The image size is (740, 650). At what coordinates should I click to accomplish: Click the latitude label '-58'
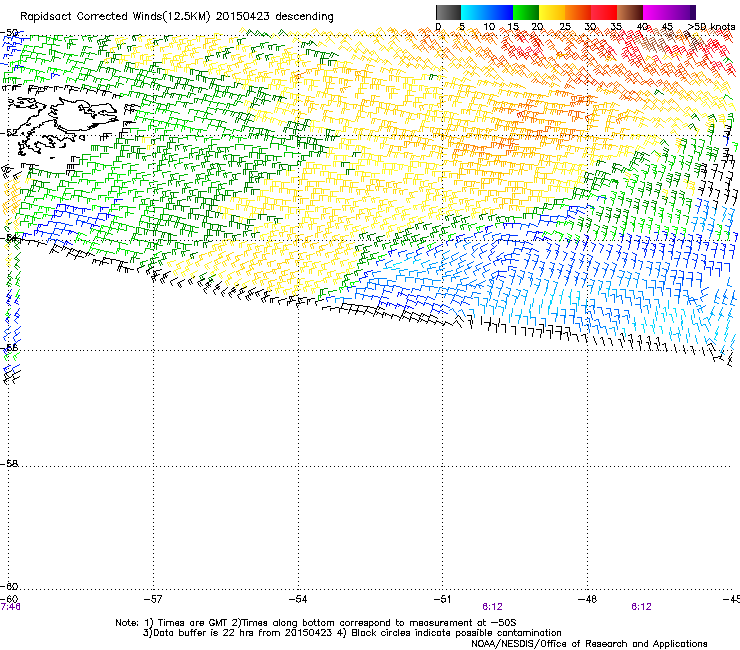click(x=9, y=464)
